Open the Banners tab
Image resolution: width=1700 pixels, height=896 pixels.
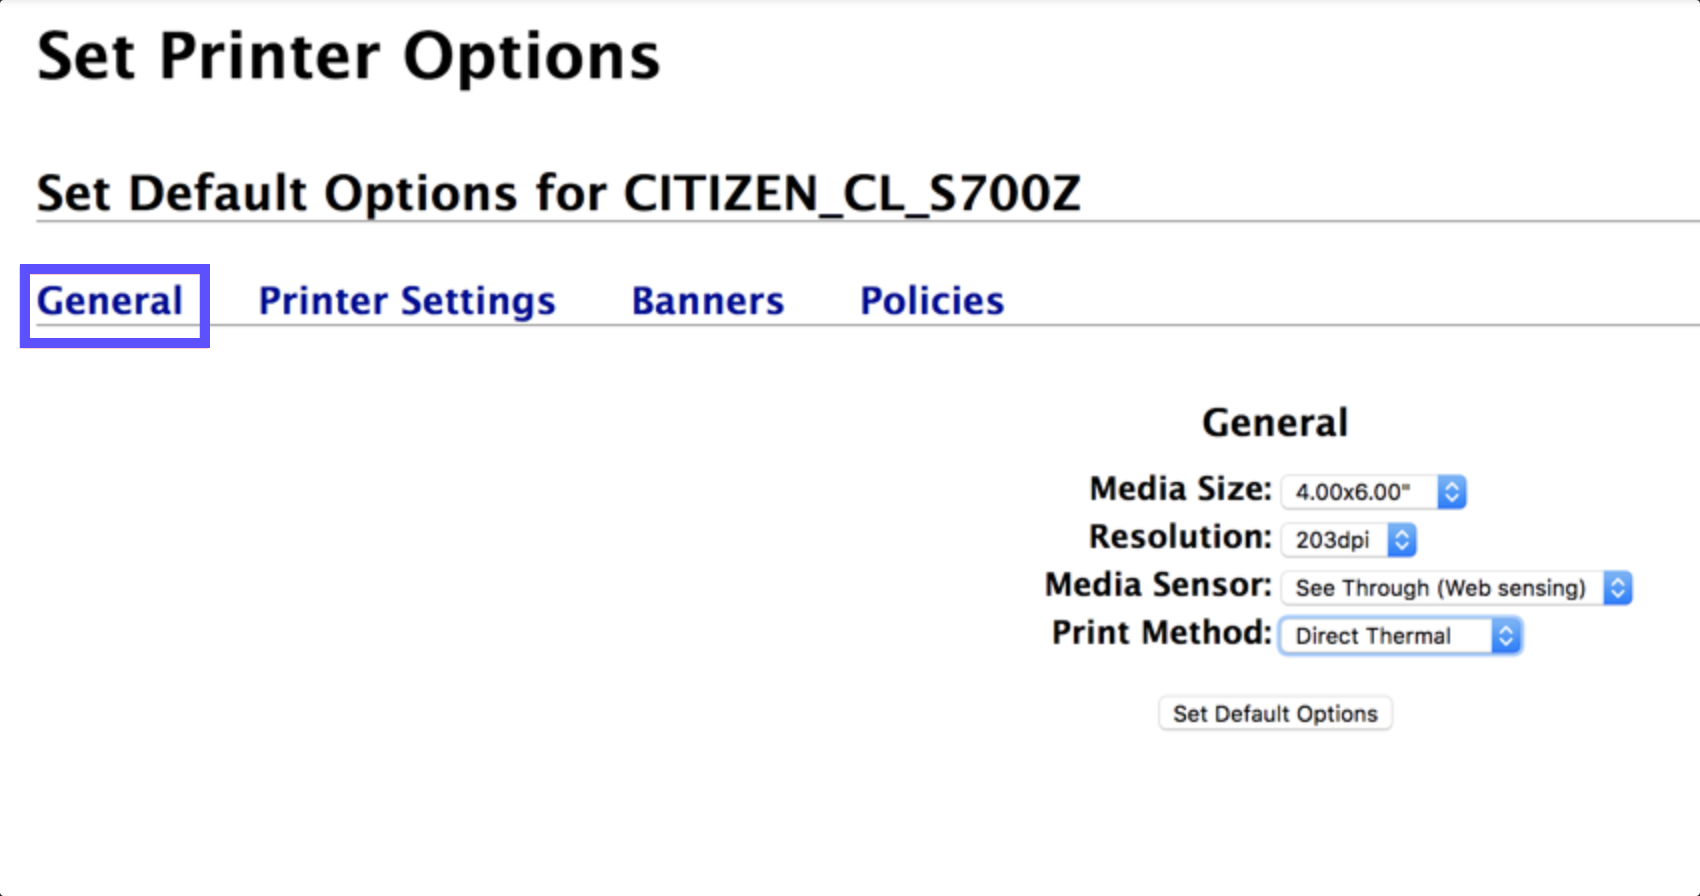pyautogui.click(x=707, y=299)
